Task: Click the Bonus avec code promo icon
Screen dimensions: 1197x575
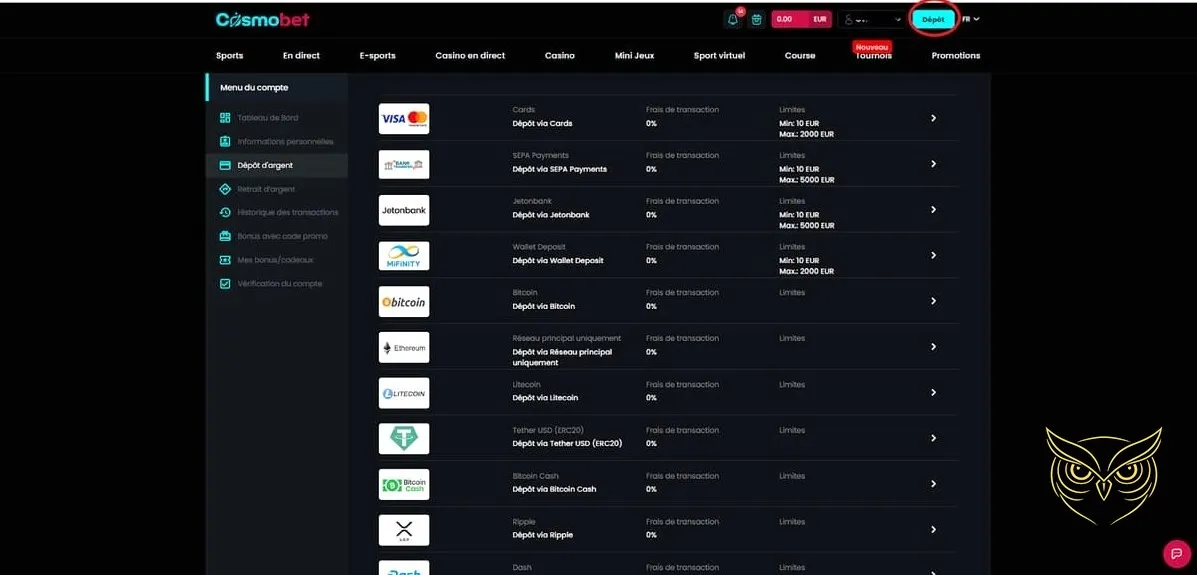Action: (225, 236)
